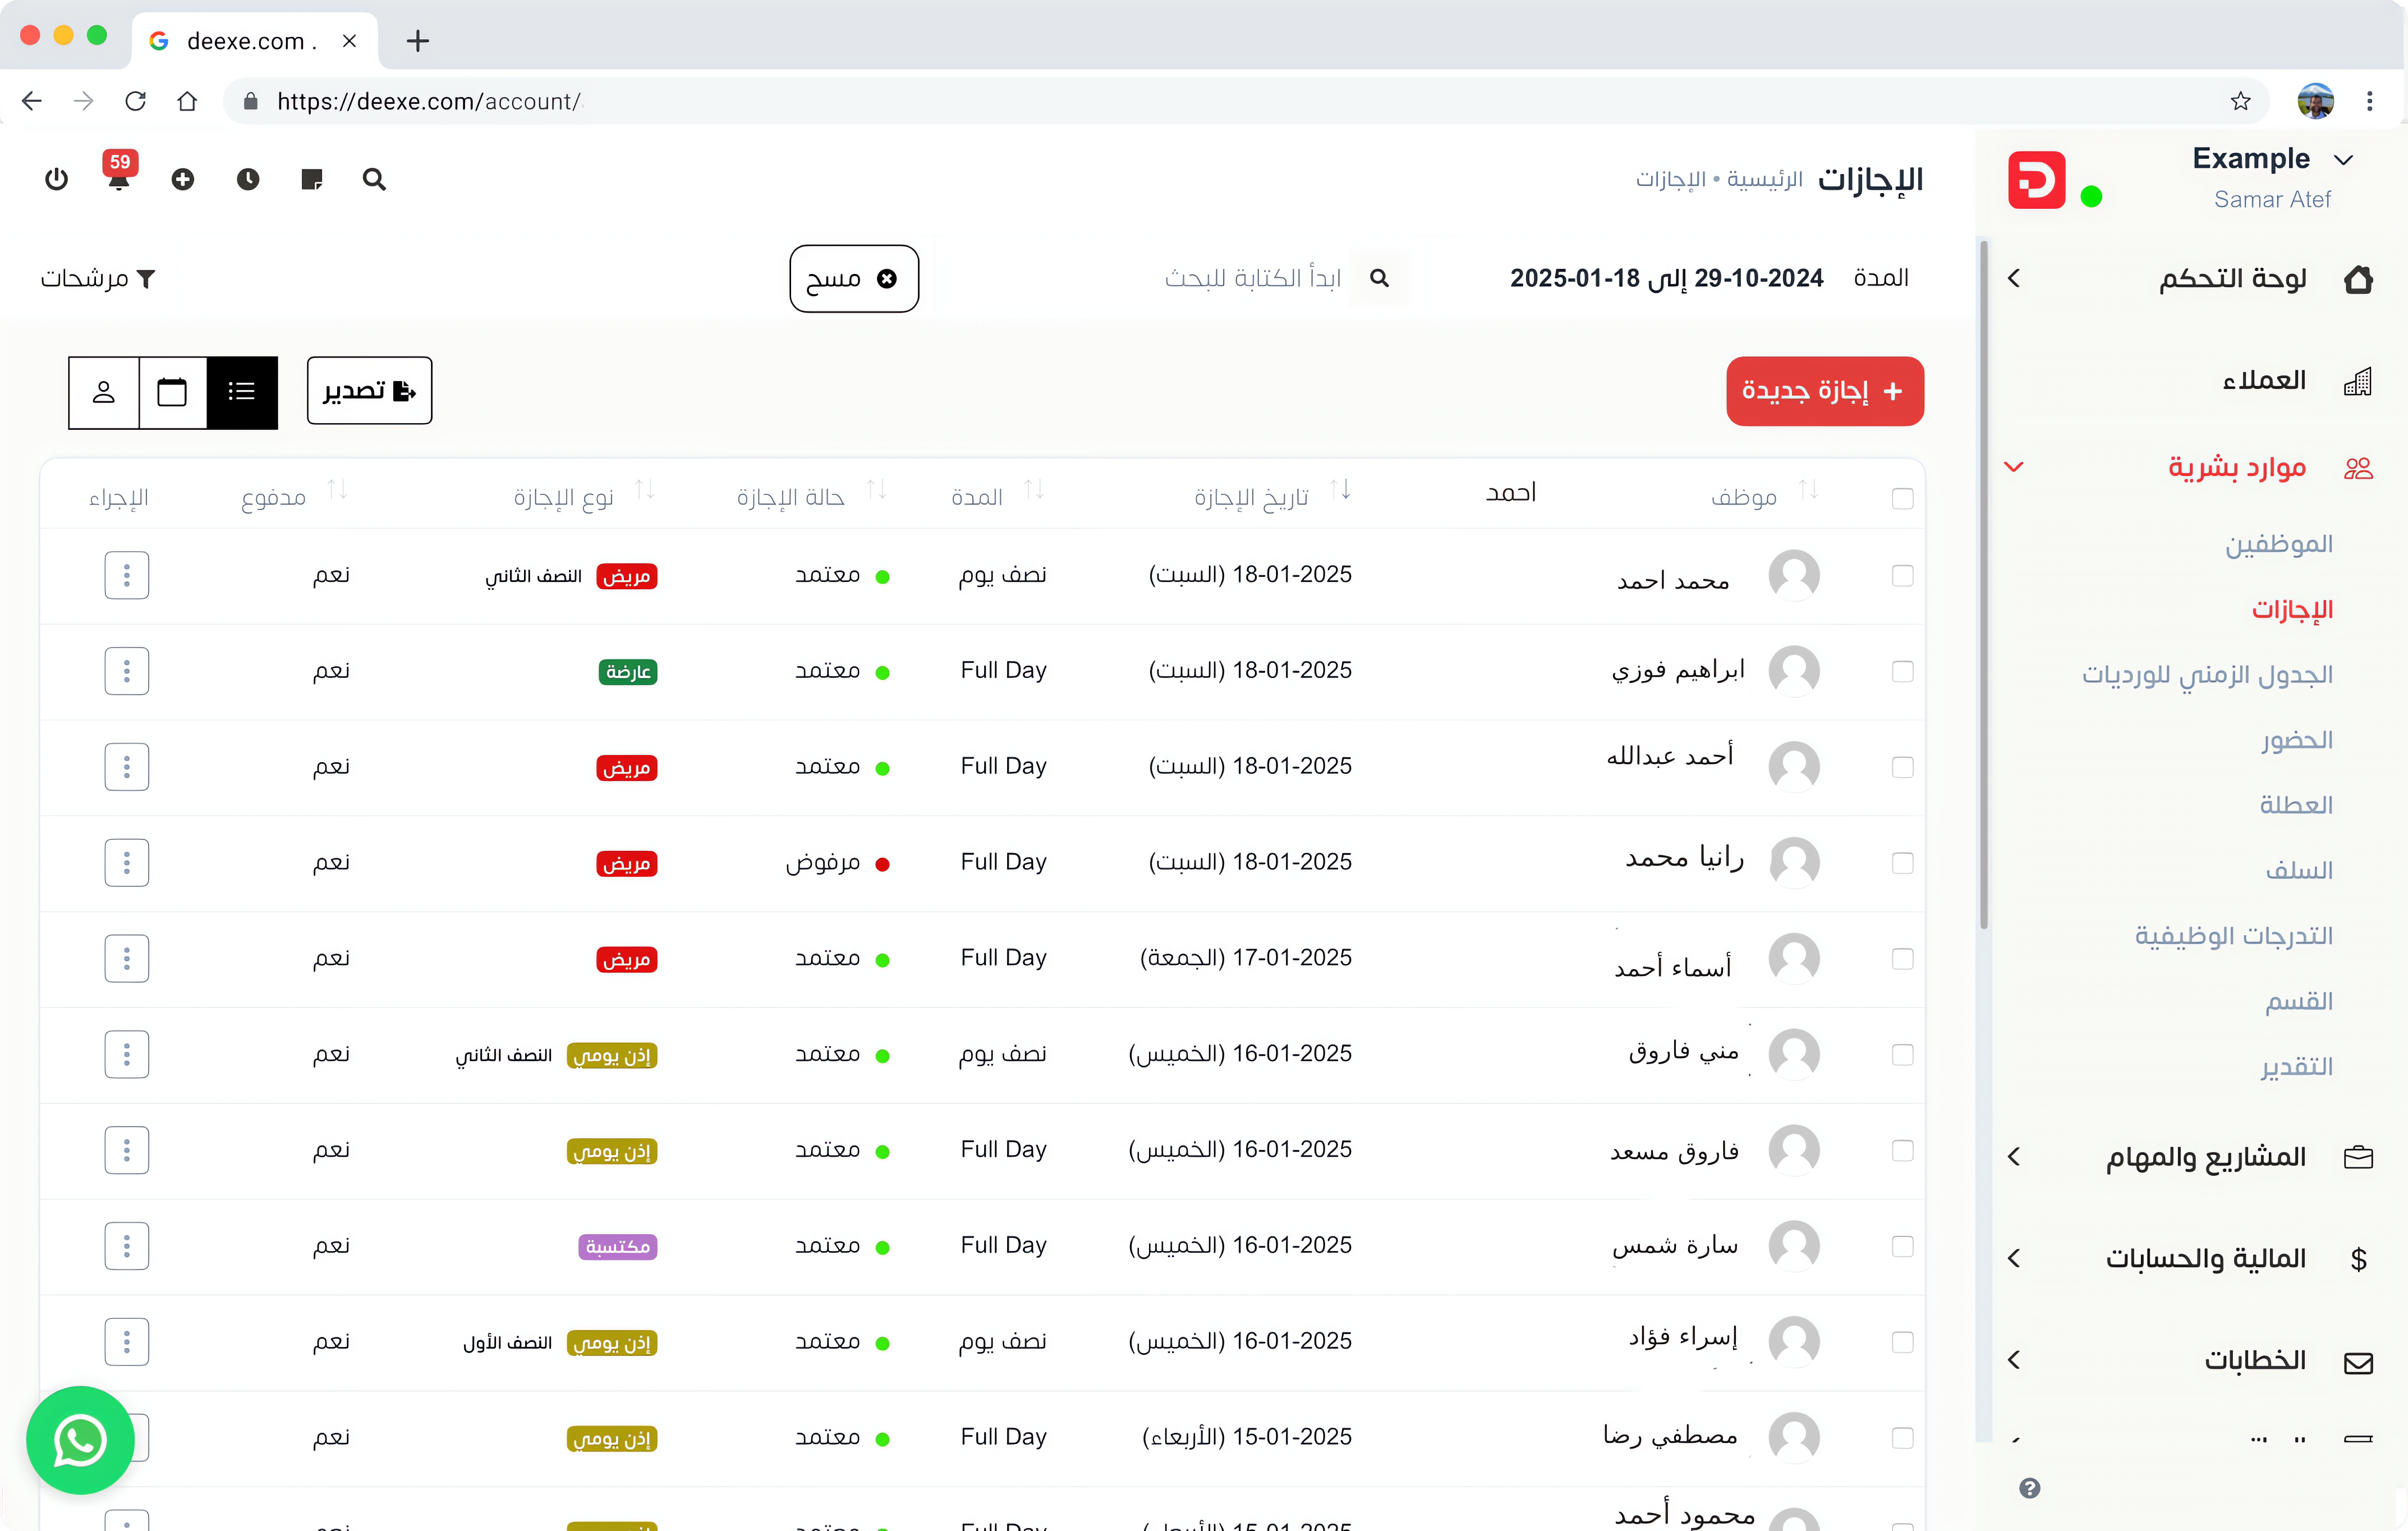This screenshot has height=1531, width=2408.
Task: Open the clock timer icon
Action: coord(247,179)
